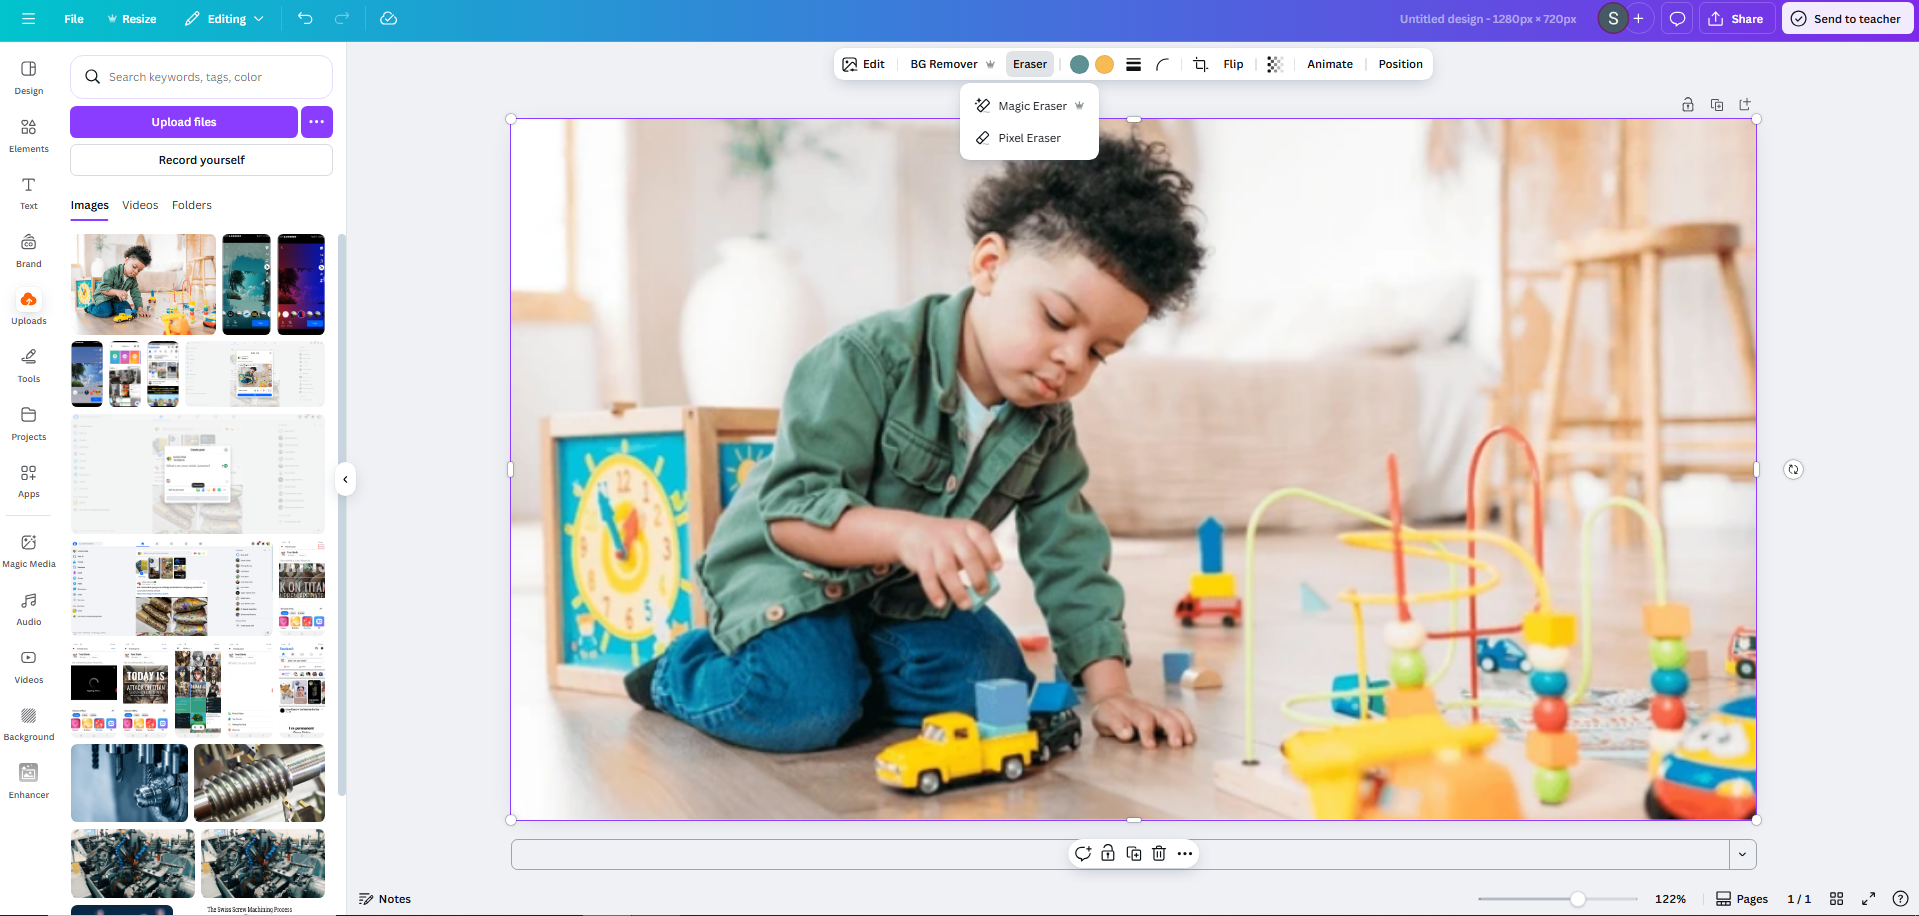Click the Upload files button
The image size is (1919, 916).
tap(183, 121)
